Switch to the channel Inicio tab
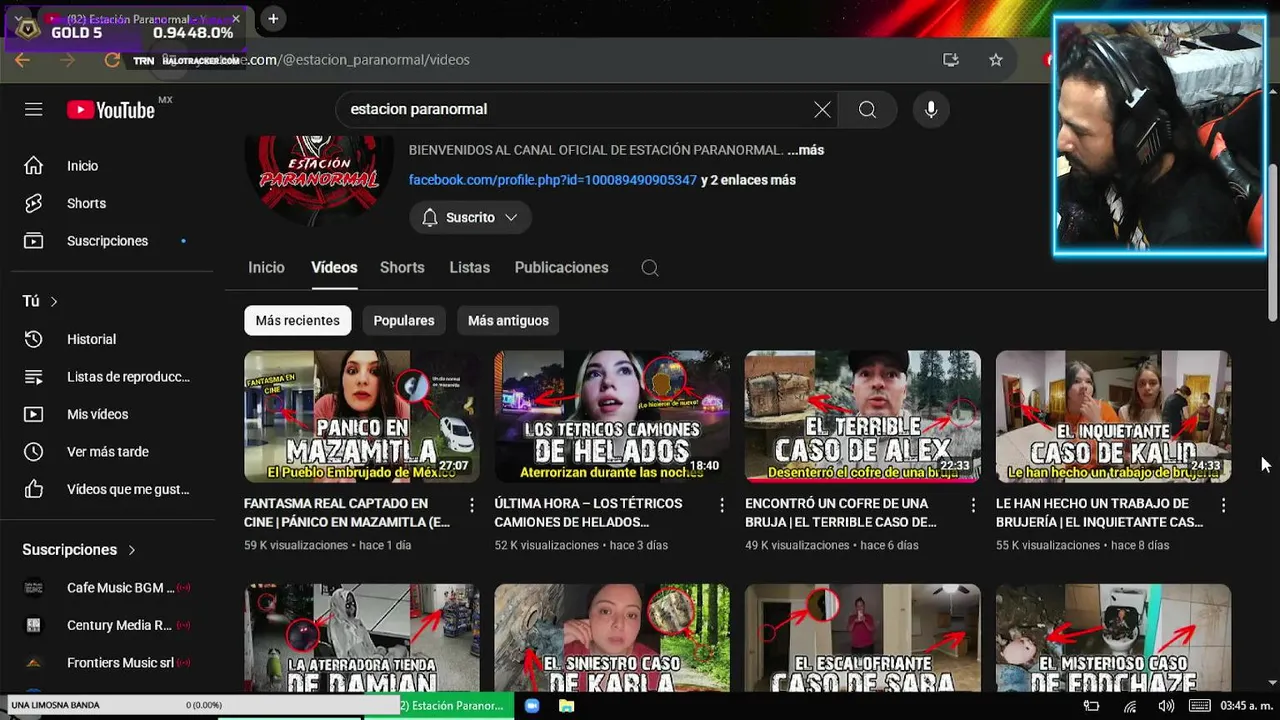The height and width of the screenshot is (720, 1280). (266, 268)
